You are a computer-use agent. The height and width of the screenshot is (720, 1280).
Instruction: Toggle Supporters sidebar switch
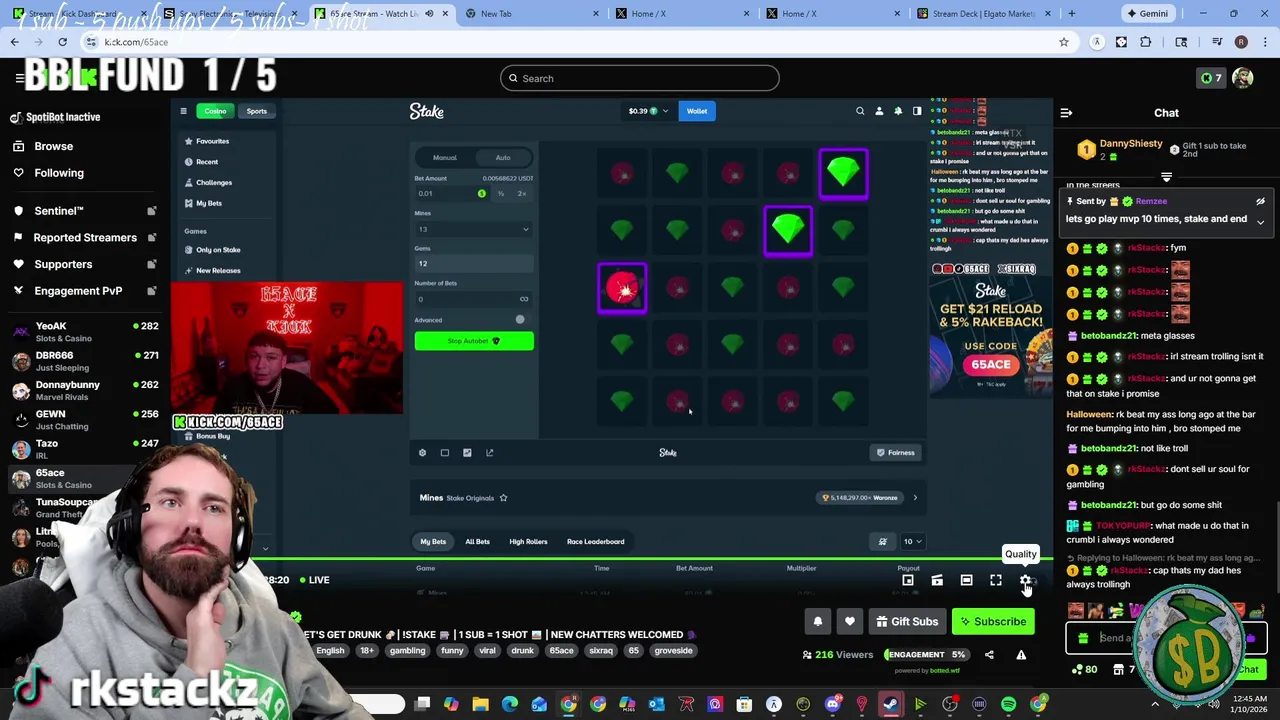coord(152,265)
